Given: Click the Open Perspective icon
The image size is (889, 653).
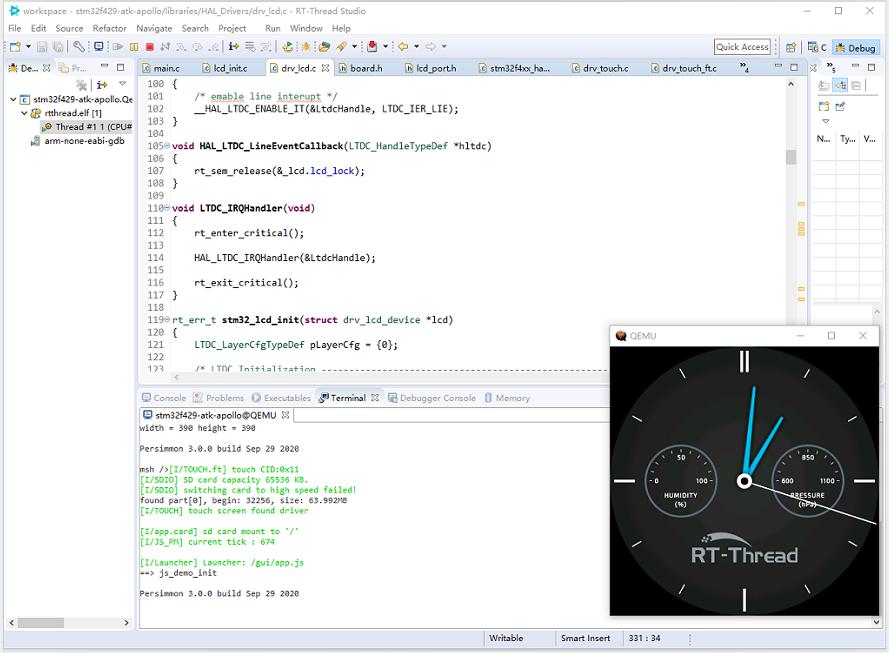Looking at the screenshot, I should click(x=791, y=48).
